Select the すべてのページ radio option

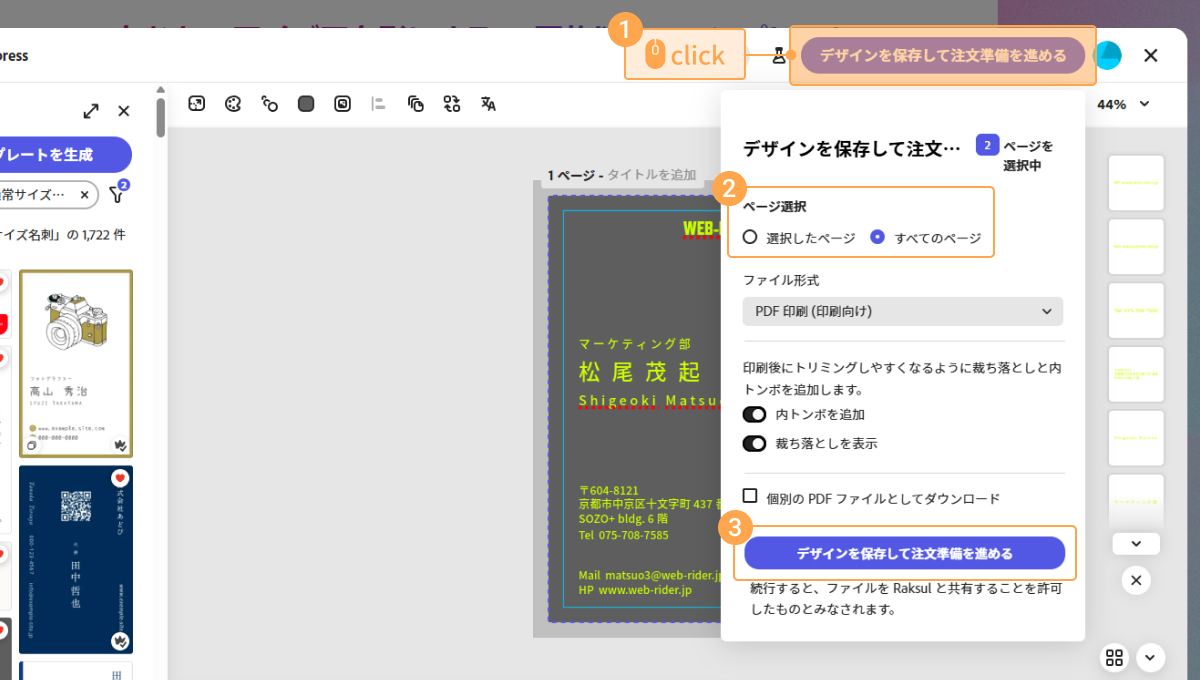pyautogui.click(x=926, y=238)
